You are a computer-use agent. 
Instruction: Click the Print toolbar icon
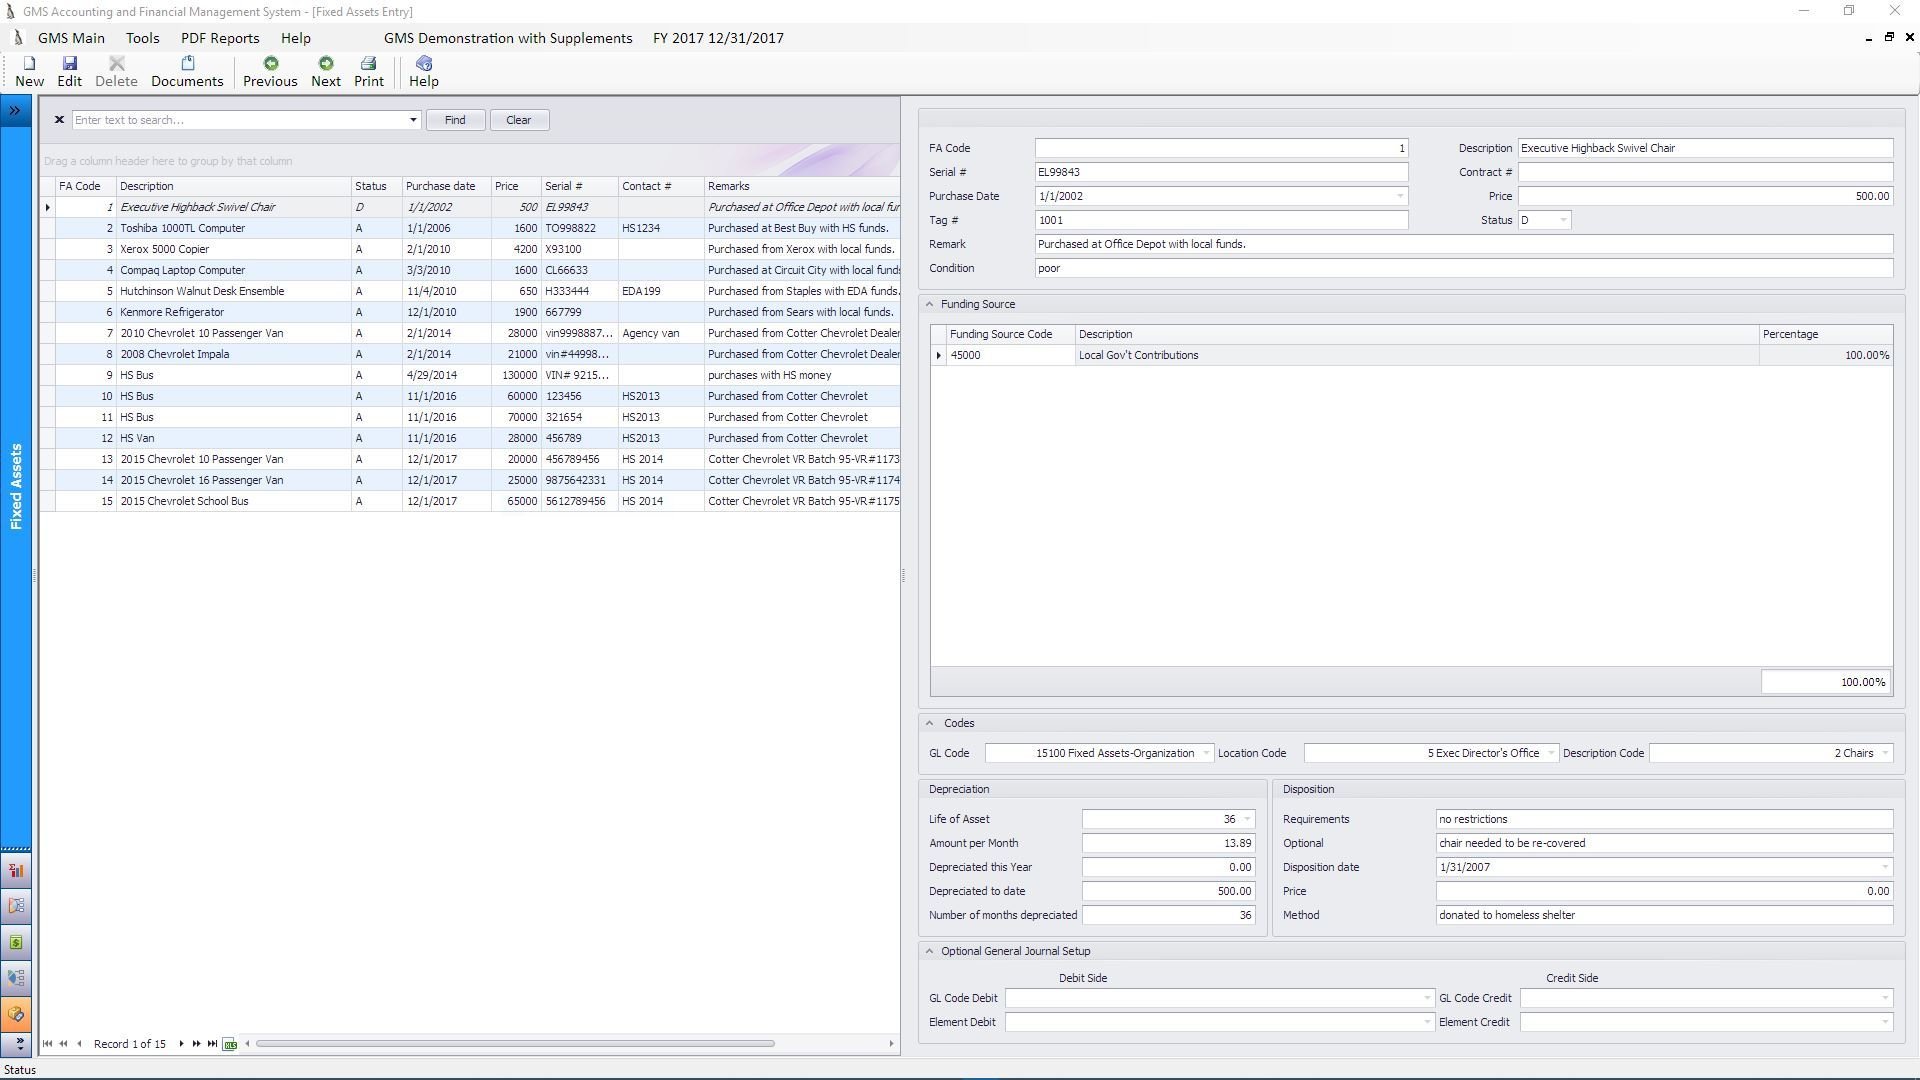pyautogui.click(x=368, y=71)
